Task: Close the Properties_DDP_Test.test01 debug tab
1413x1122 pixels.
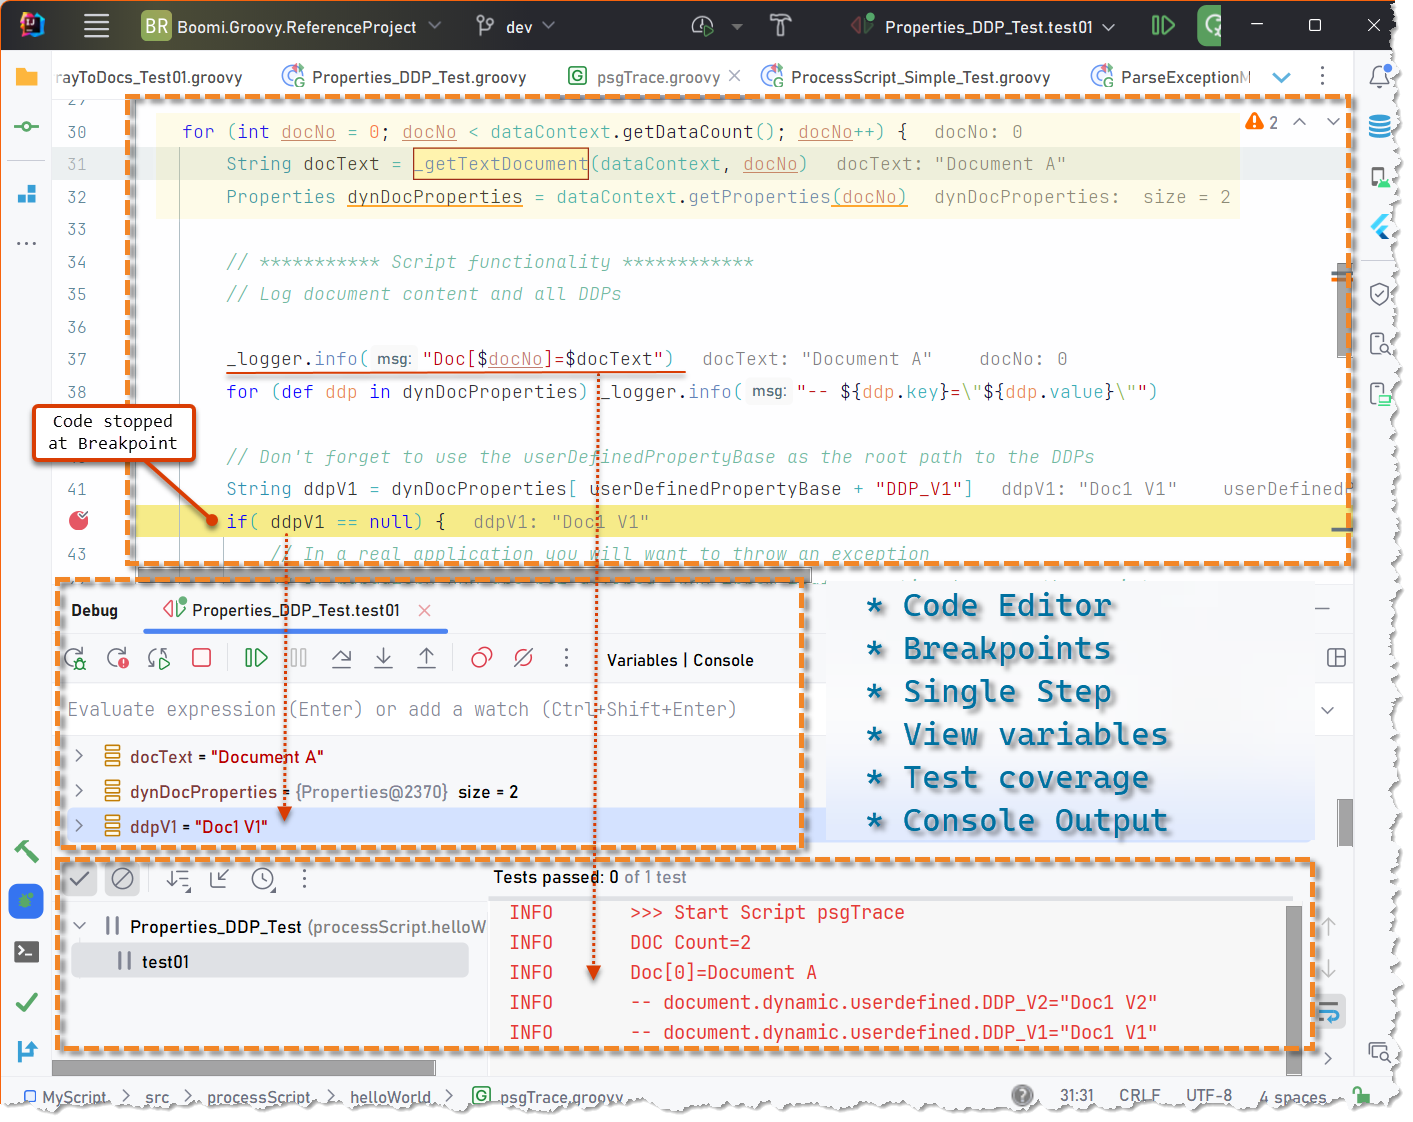Action: (424, 610)
